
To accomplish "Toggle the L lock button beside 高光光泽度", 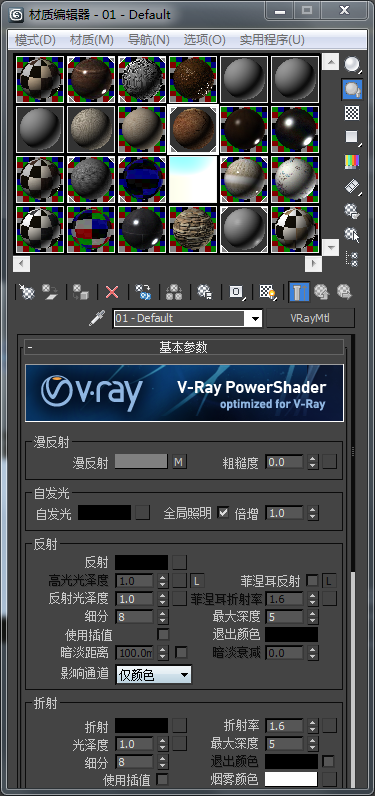I will point(197,580).
